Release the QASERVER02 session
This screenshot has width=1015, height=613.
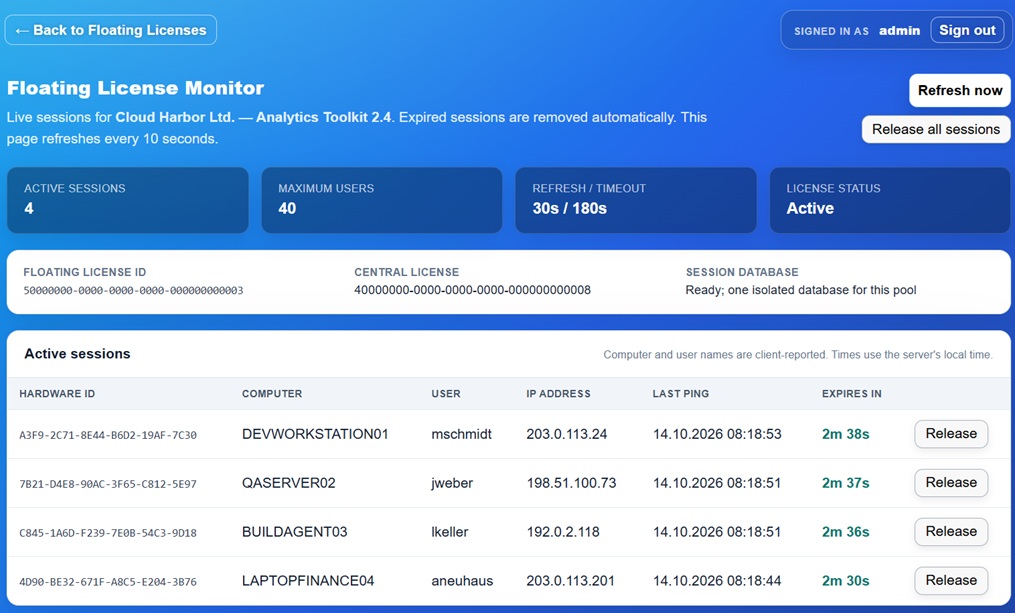951,483
